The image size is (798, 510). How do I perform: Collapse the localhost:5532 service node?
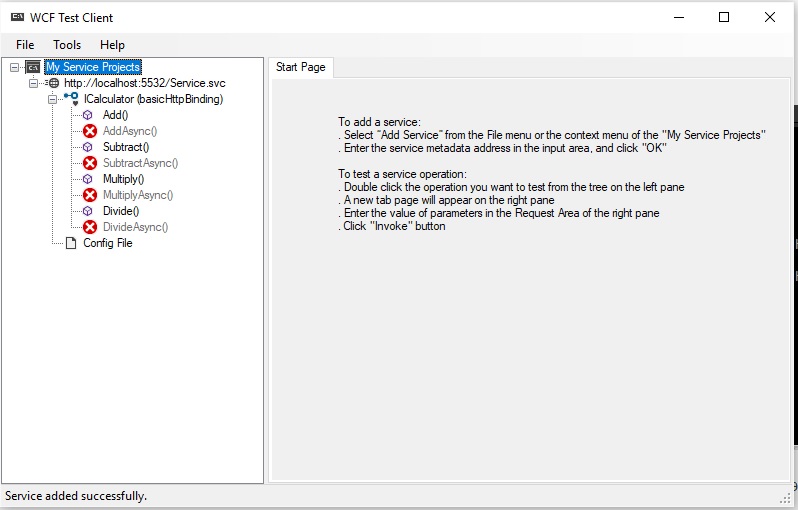pyautogui.click(x=33, y=83)
